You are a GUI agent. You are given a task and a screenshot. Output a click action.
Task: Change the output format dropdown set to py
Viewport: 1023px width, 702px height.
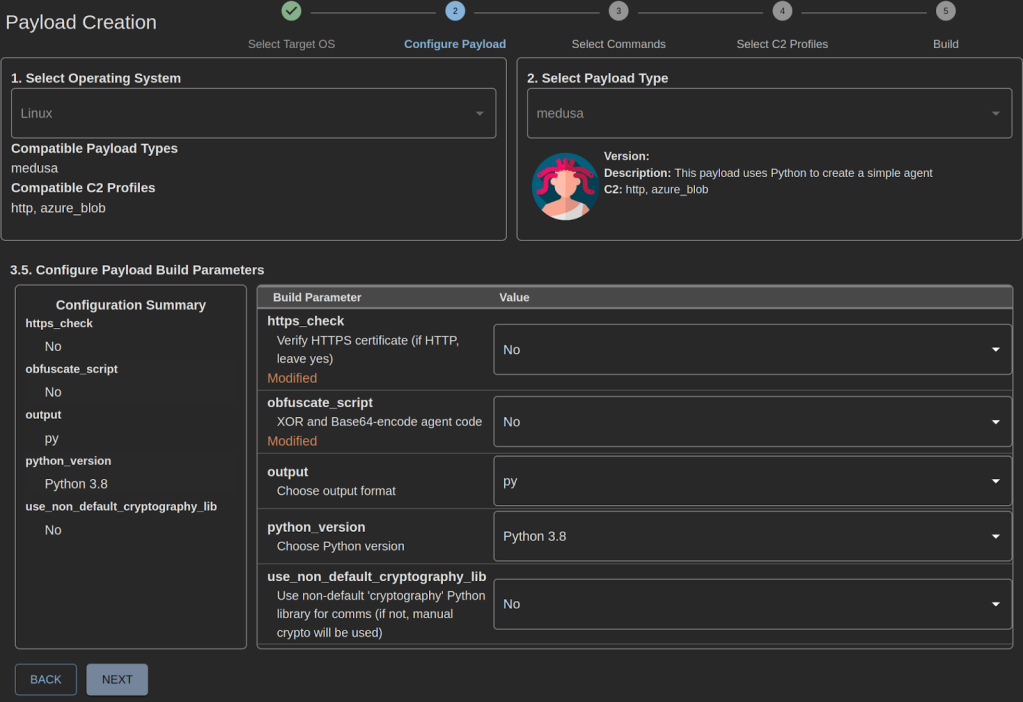coord(752,481)
